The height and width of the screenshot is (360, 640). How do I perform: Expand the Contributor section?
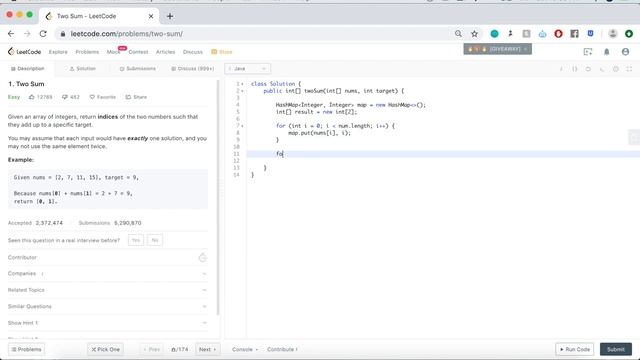(x=108, y=258)
